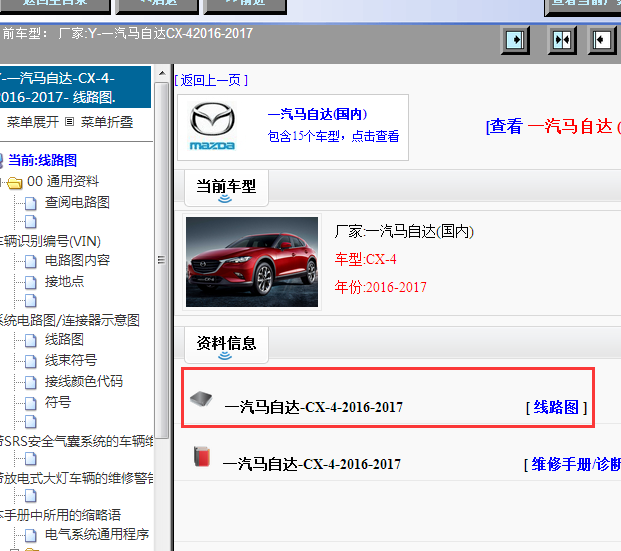Open the 00 通用资料 folder
The width and height of the screenshot is (621, 551).
(63, 181)
